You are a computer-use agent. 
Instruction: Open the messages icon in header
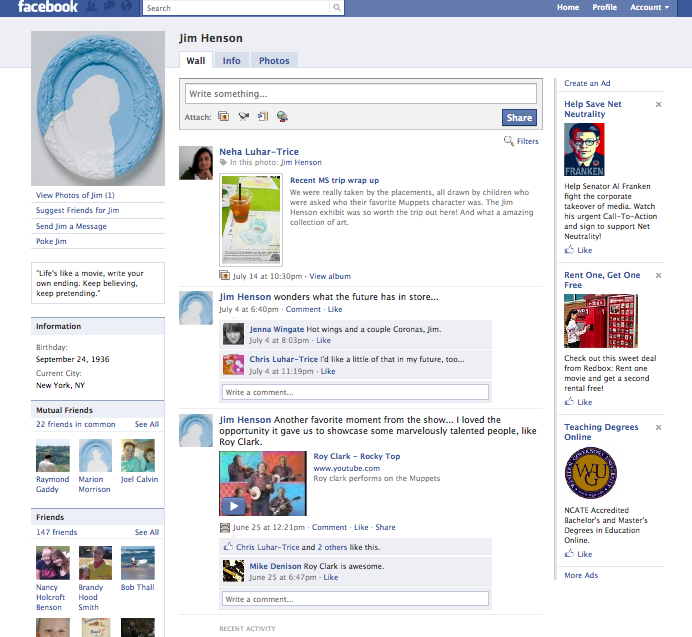pos(109,6)
